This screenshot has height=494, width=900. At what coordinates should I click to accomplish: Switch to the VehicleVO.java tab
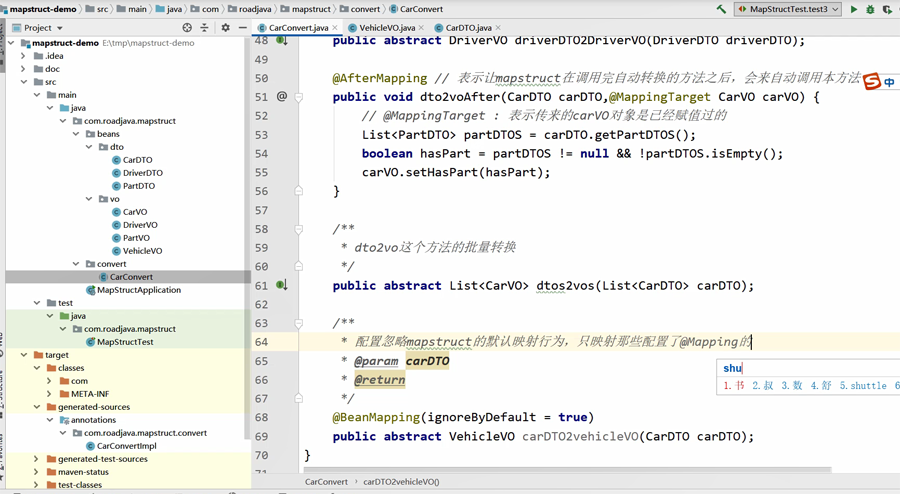[387, 28]
